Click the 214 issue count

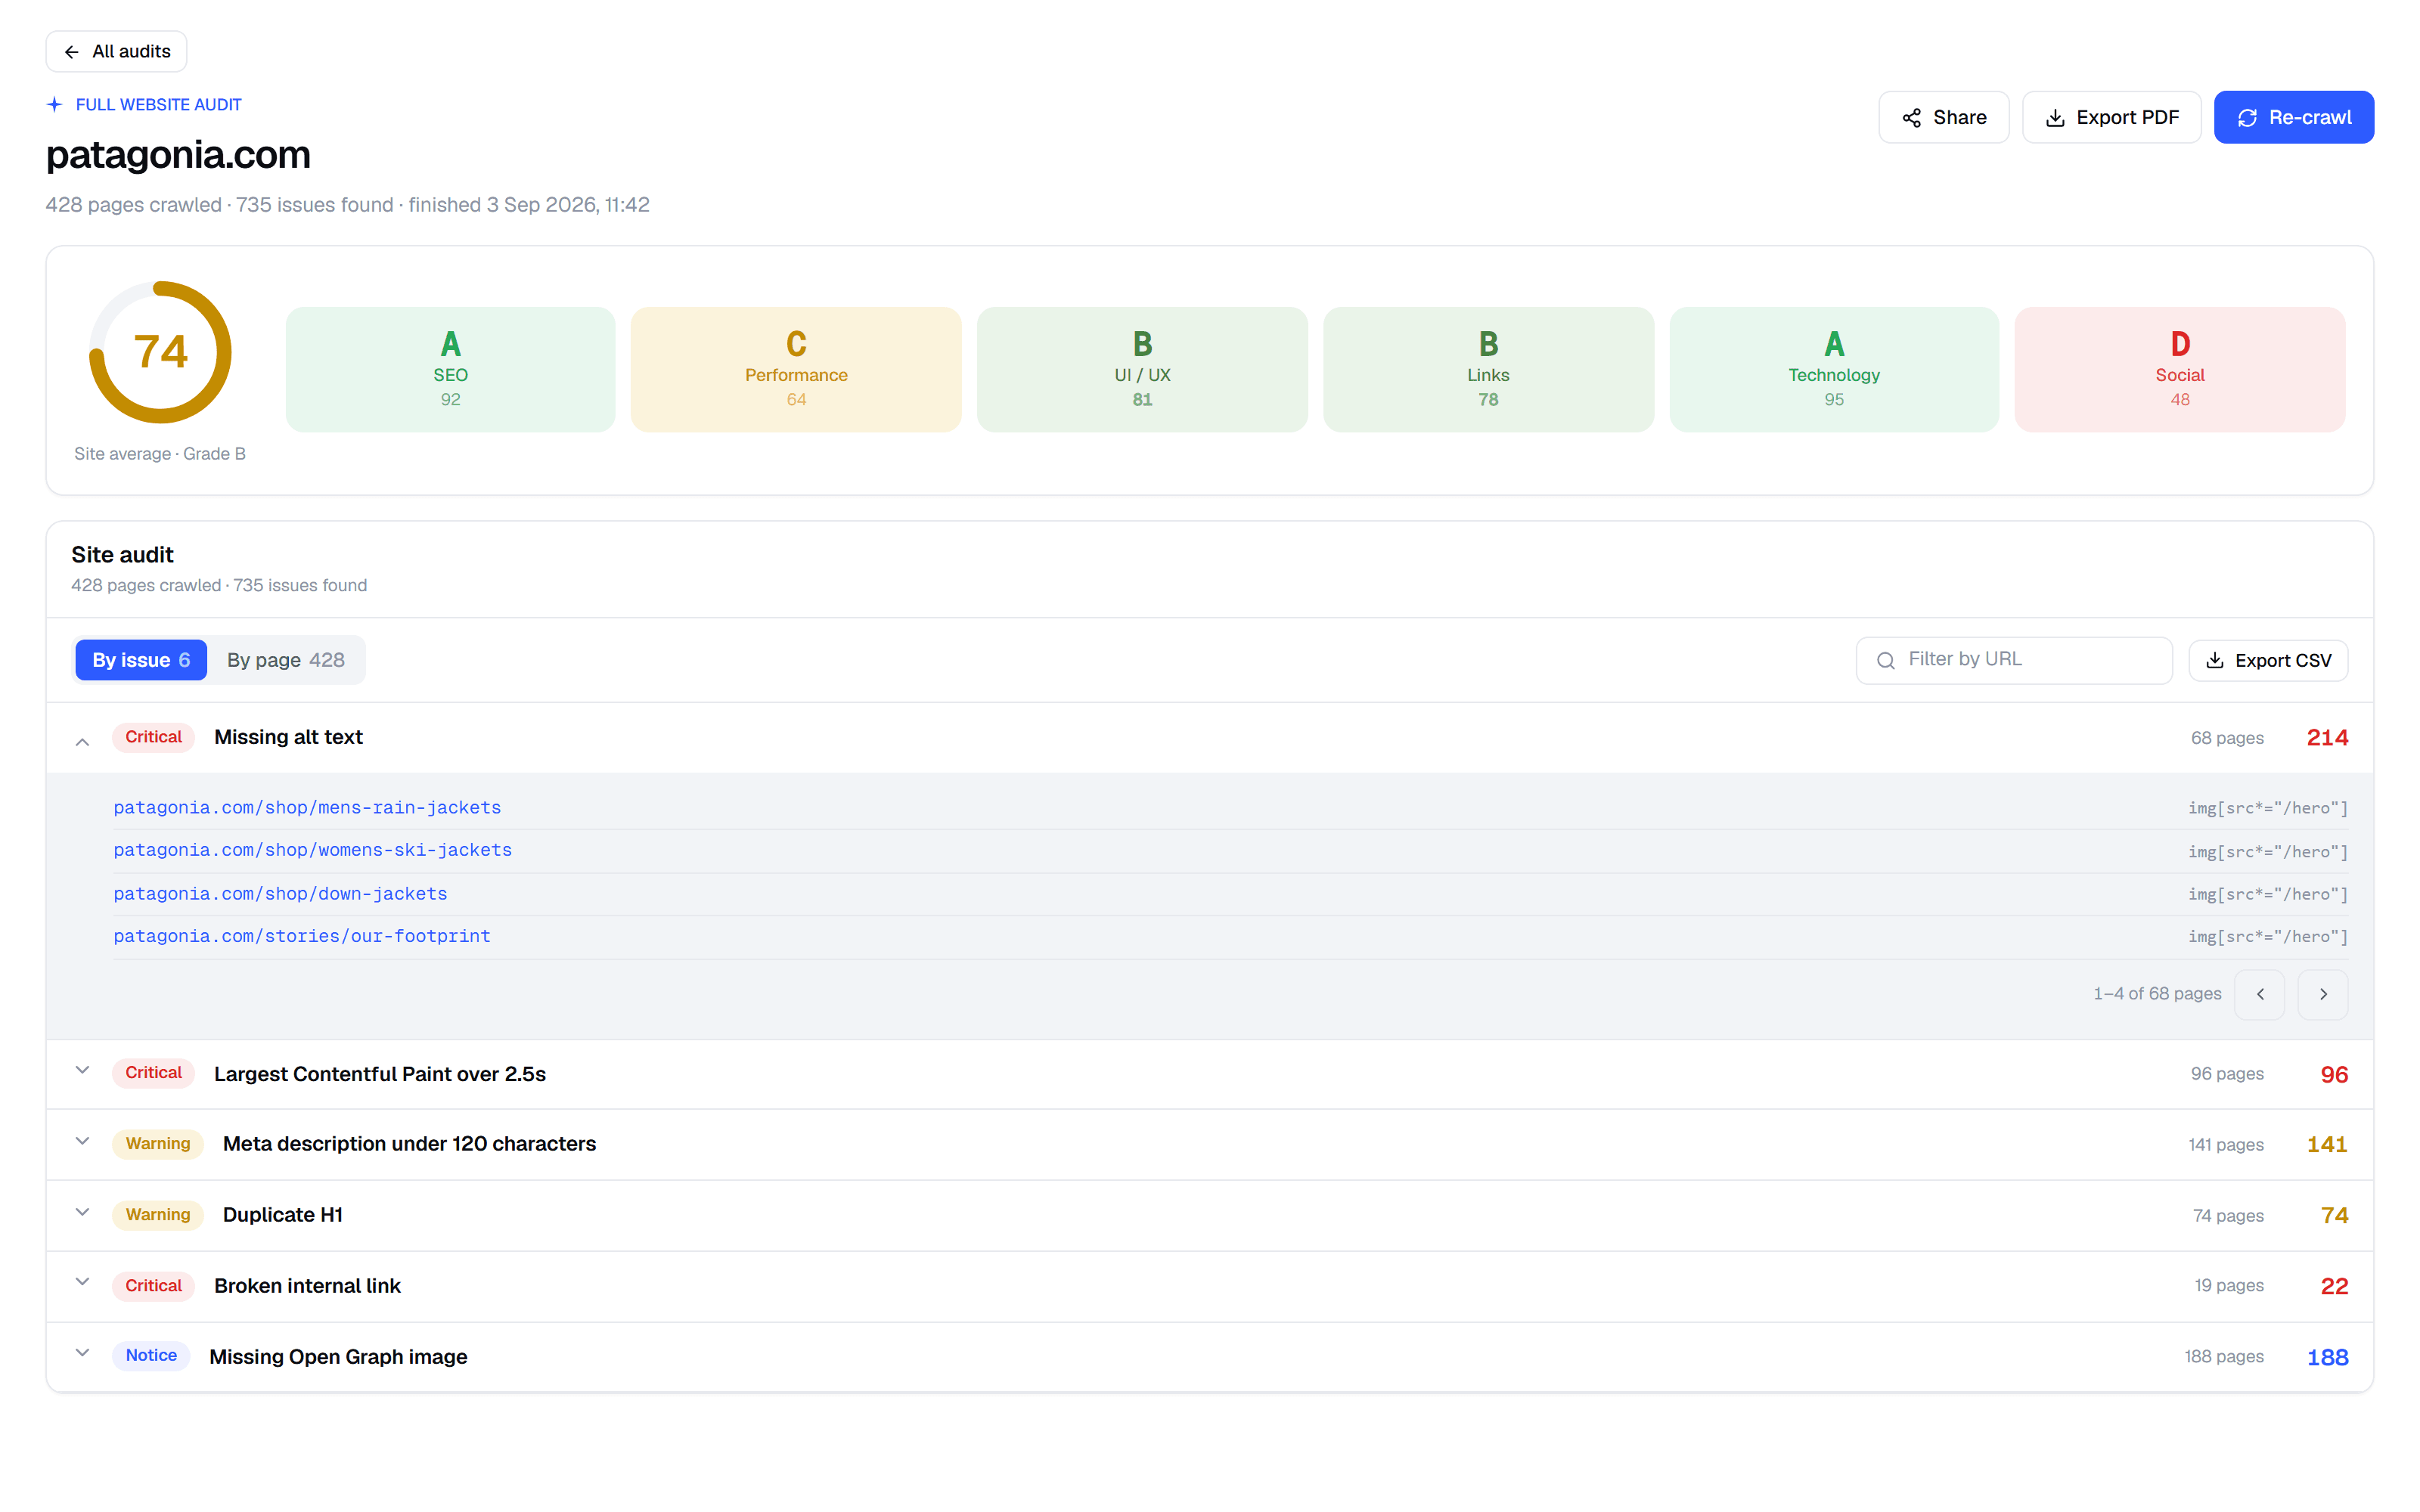click(2327, 738)
